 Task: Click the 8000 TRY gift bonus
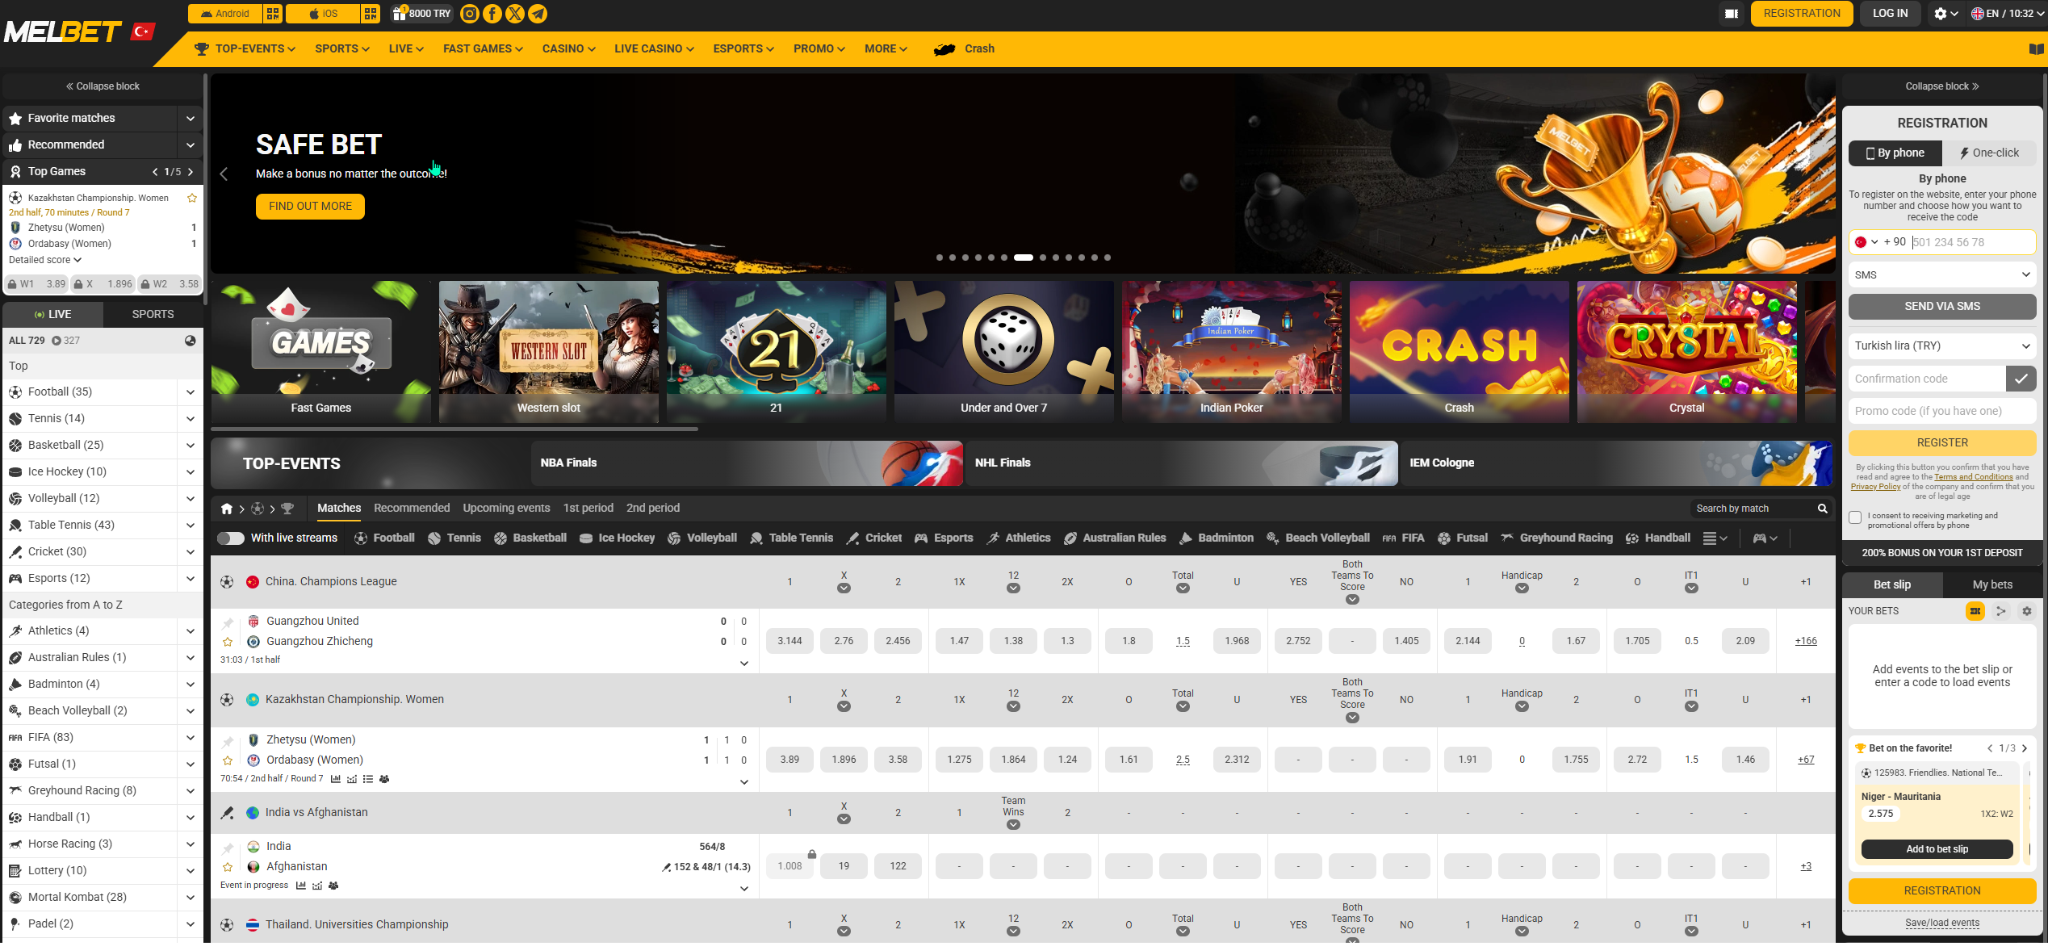tap(421, 14)
